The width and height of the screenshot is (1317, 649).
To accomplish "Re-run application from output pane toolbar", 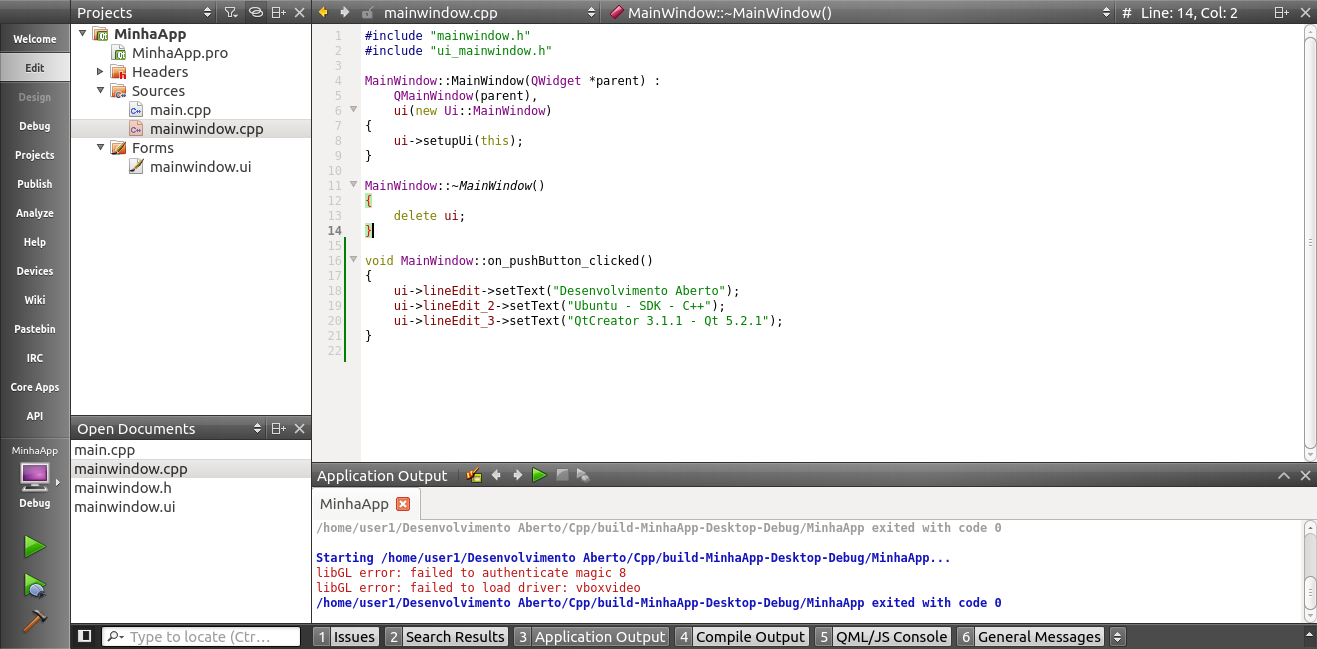I will pos(539,476).
